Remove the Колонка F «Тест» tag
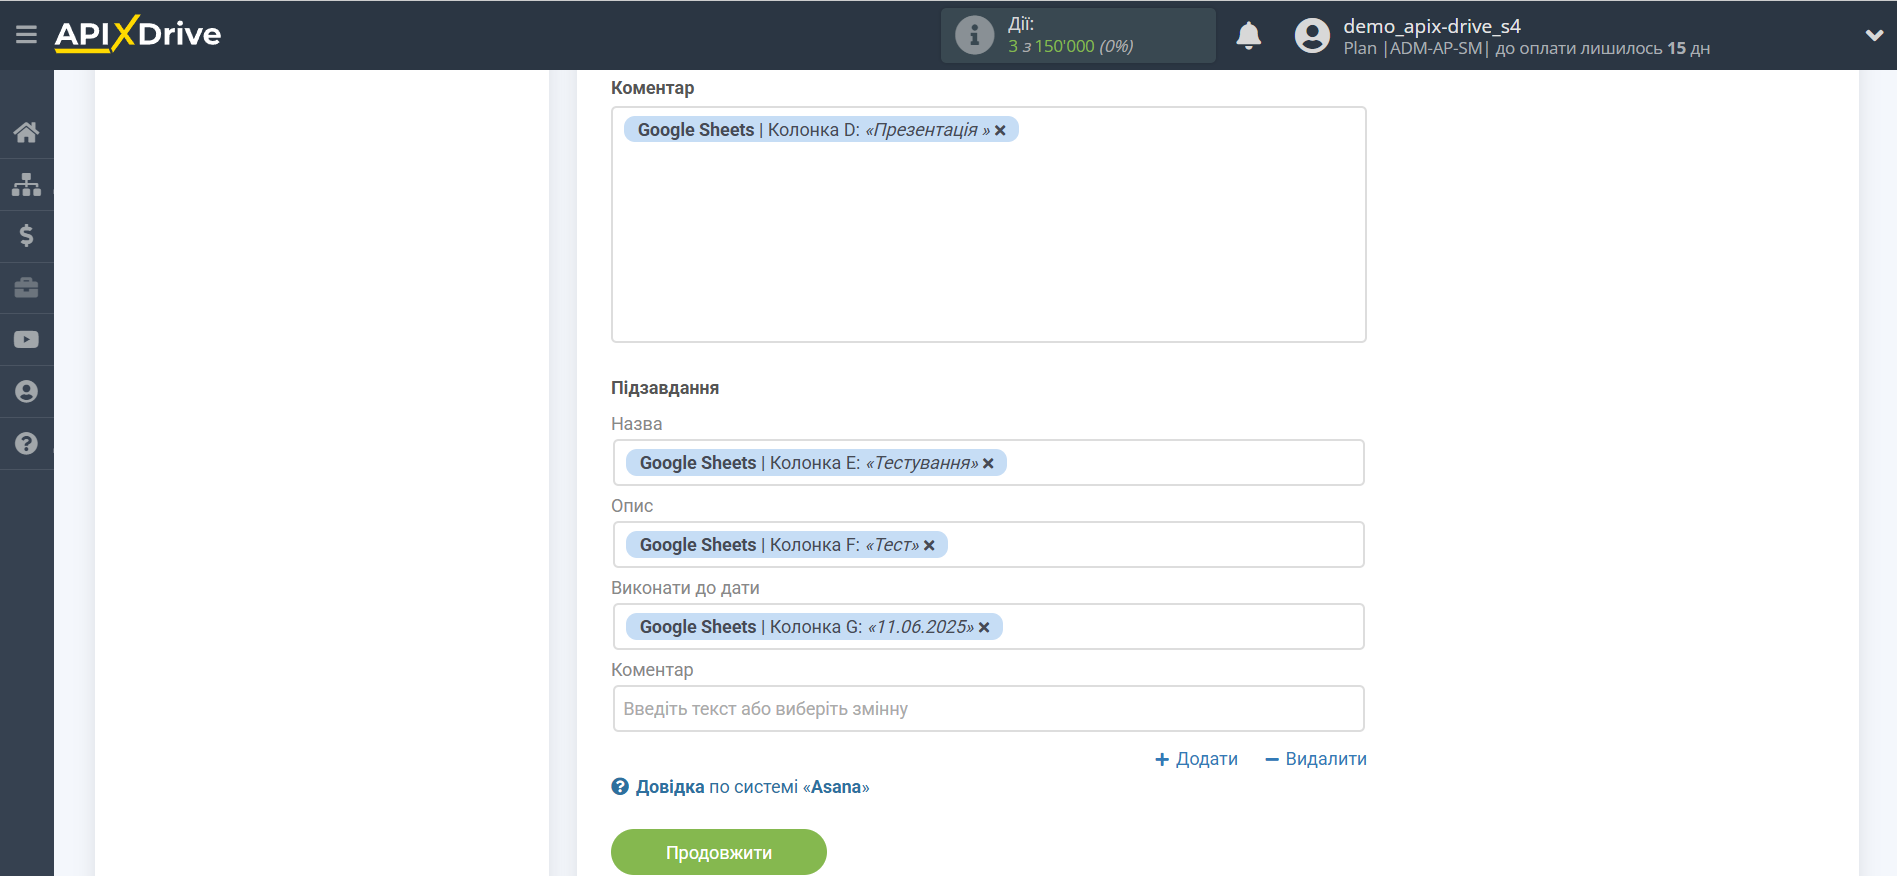The width and height of the screenshot is (1897, 876). click(x=929, y=545)
